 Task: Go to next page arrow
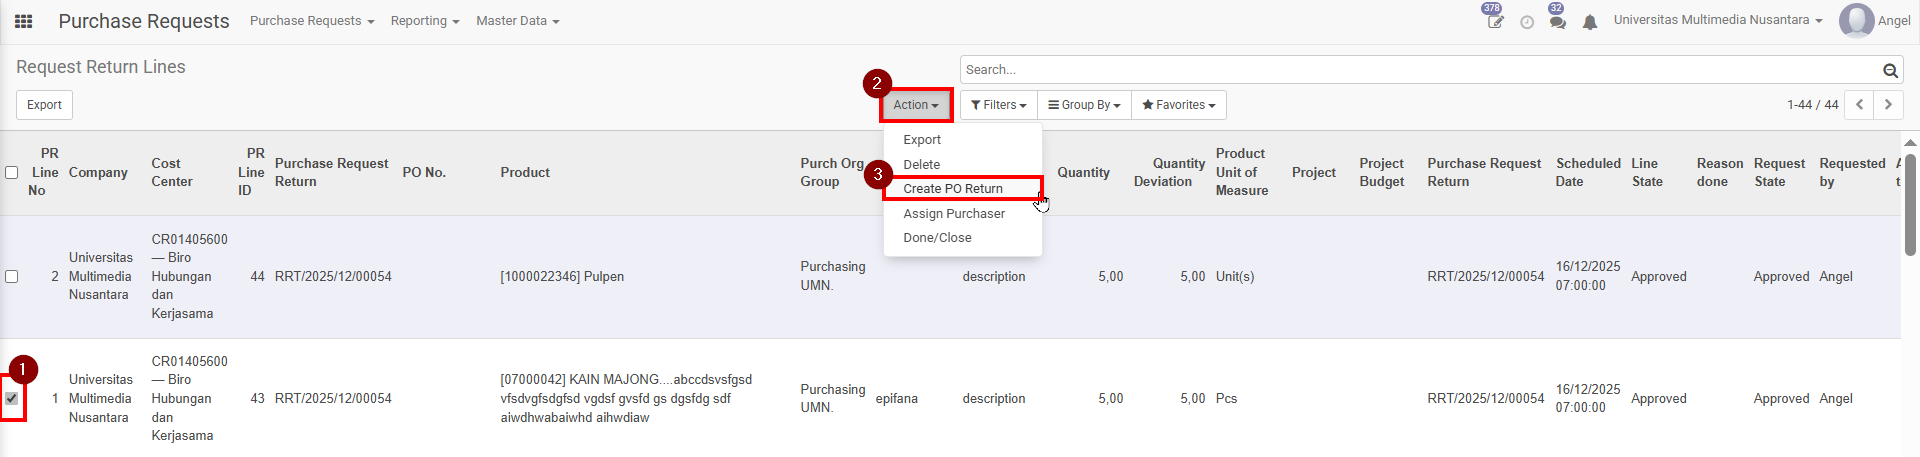[x=1888, y=105]
